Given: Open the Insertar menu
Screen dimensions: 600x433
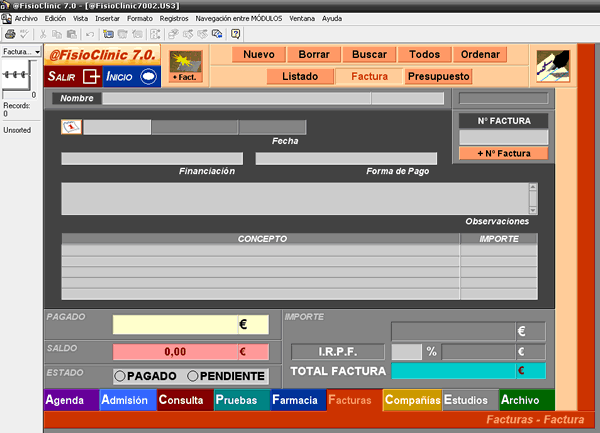Looking at the screenshot, I should click(x=107, y=18).
